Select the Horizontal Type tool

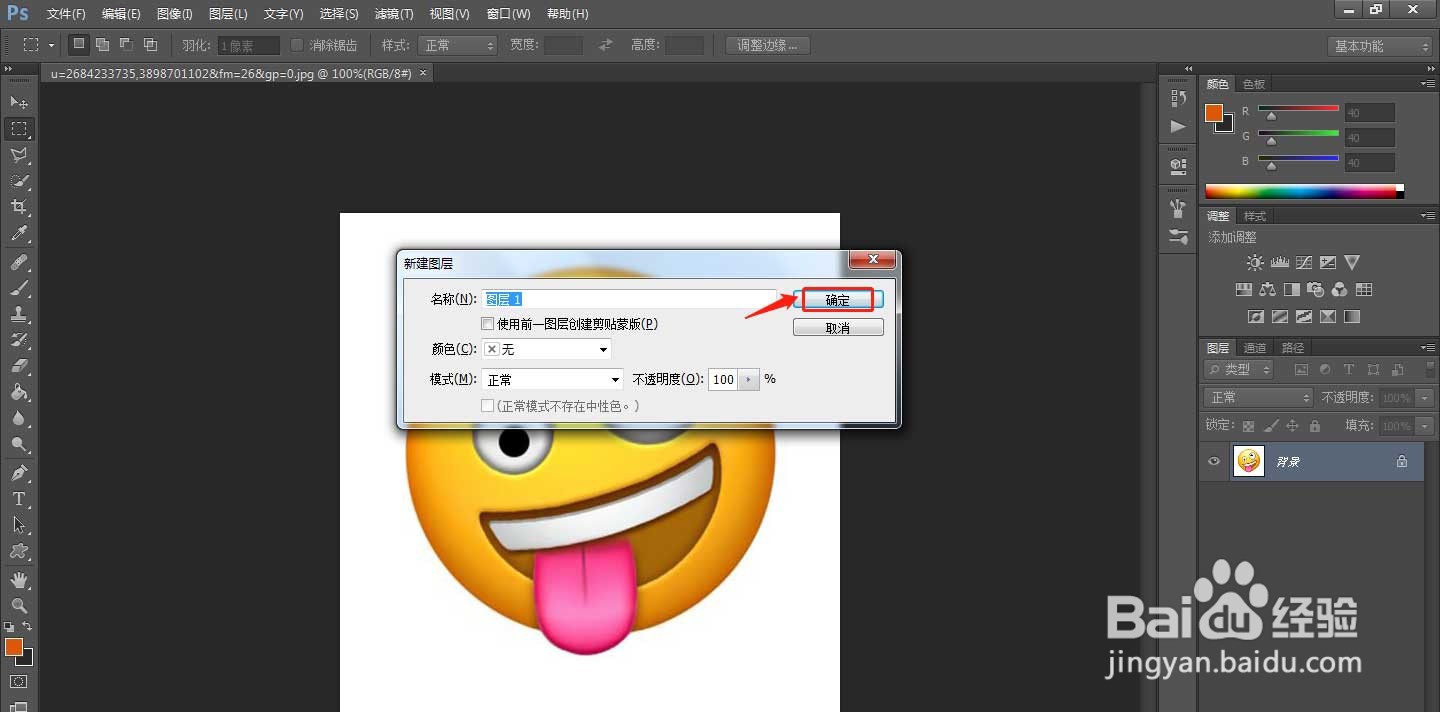[19, 498]
